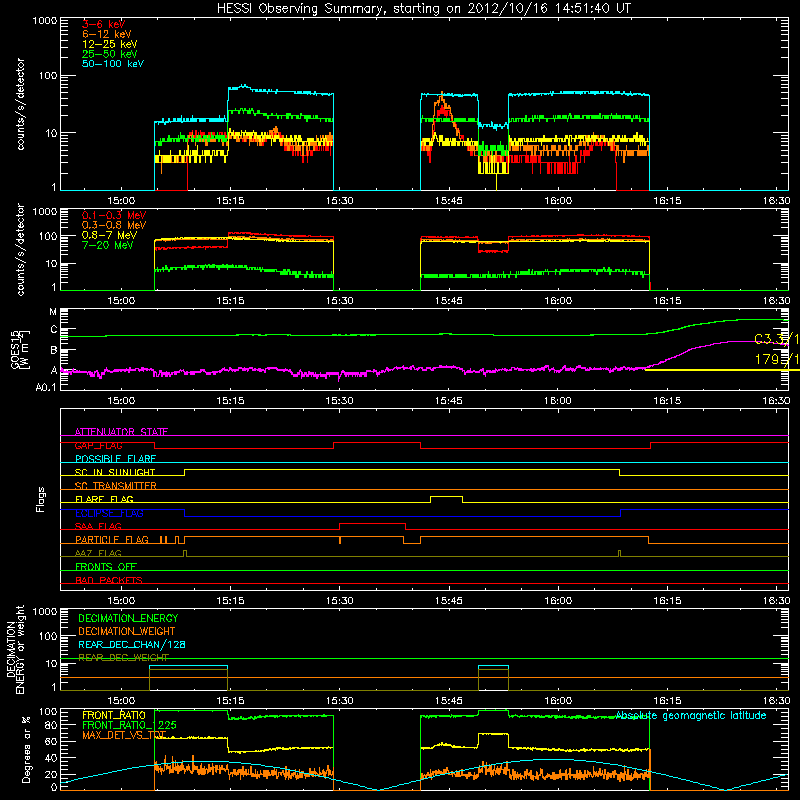Select the PARTICLE_FLAG label
Screen dimensions: 800x800
click(x=112, y=539)
